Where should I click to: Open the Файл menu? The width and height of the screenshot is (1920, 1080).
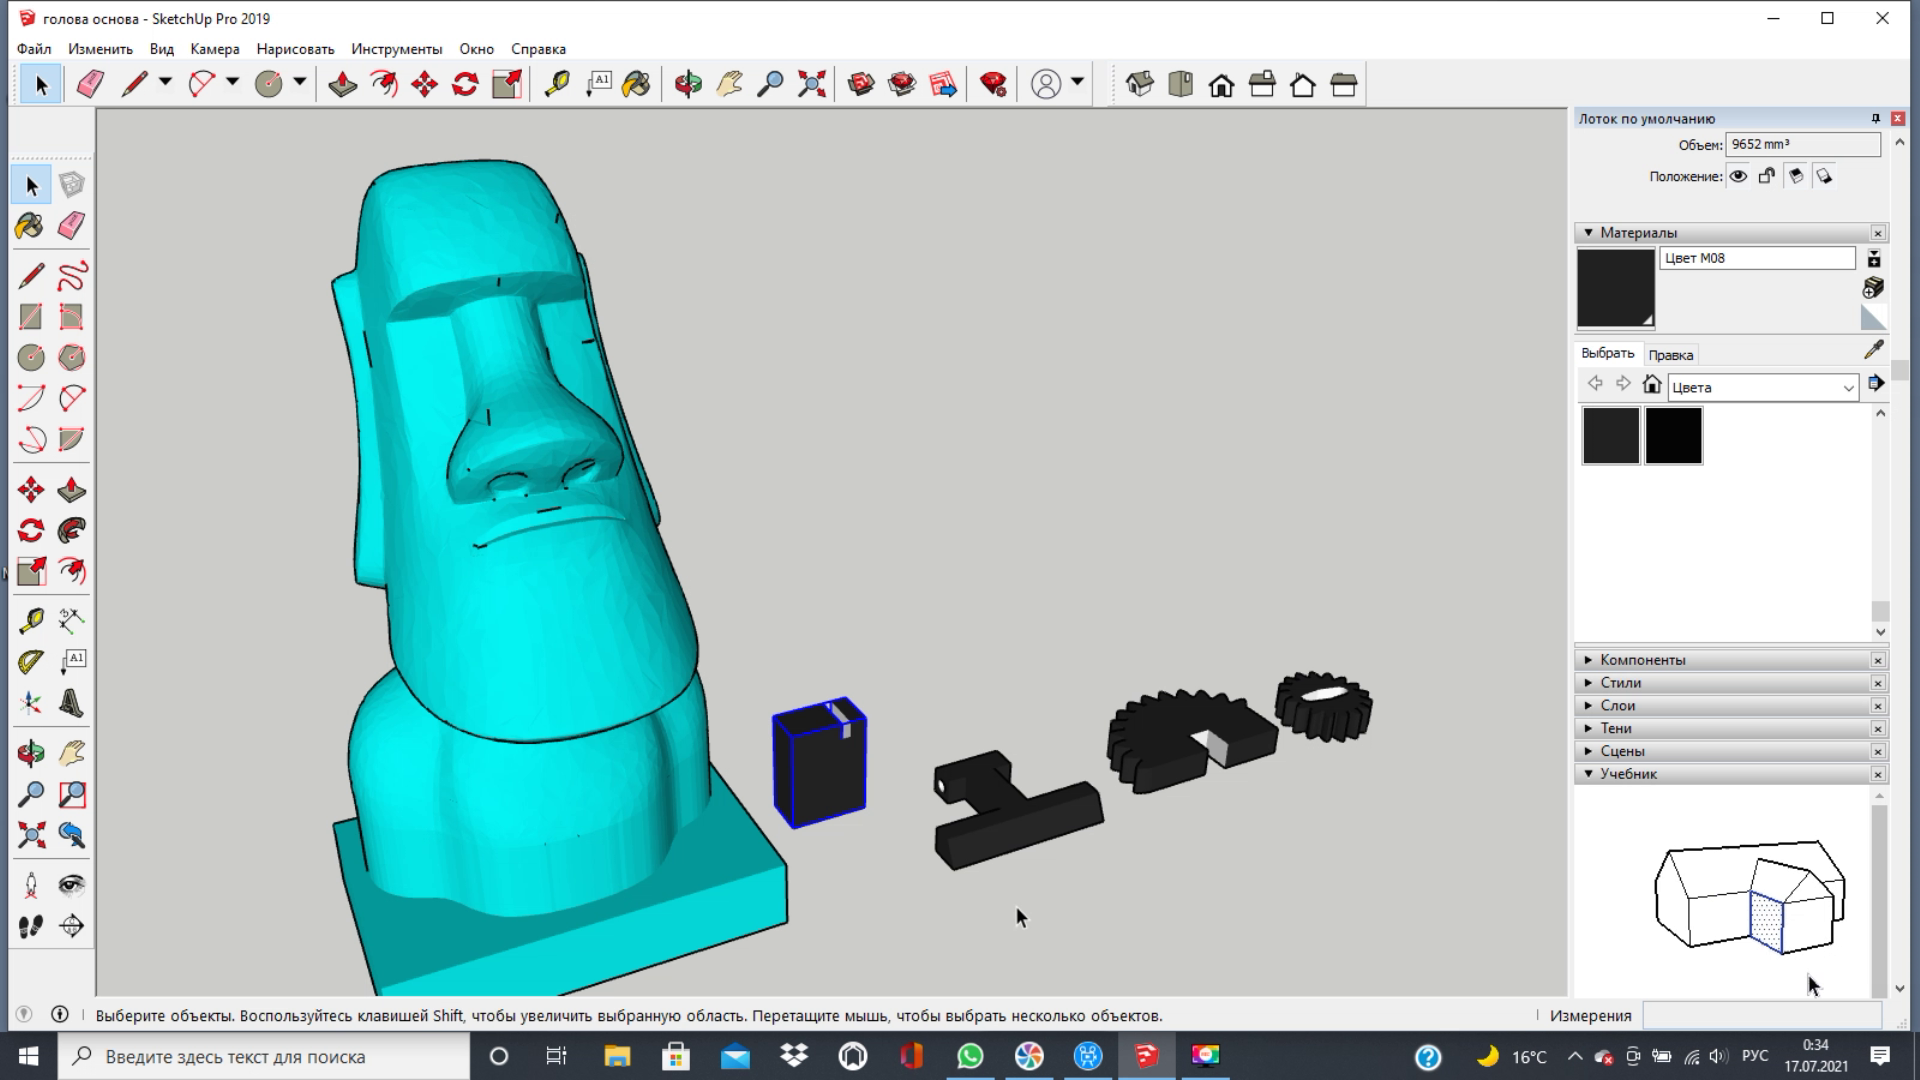click(x=34, y=49)
